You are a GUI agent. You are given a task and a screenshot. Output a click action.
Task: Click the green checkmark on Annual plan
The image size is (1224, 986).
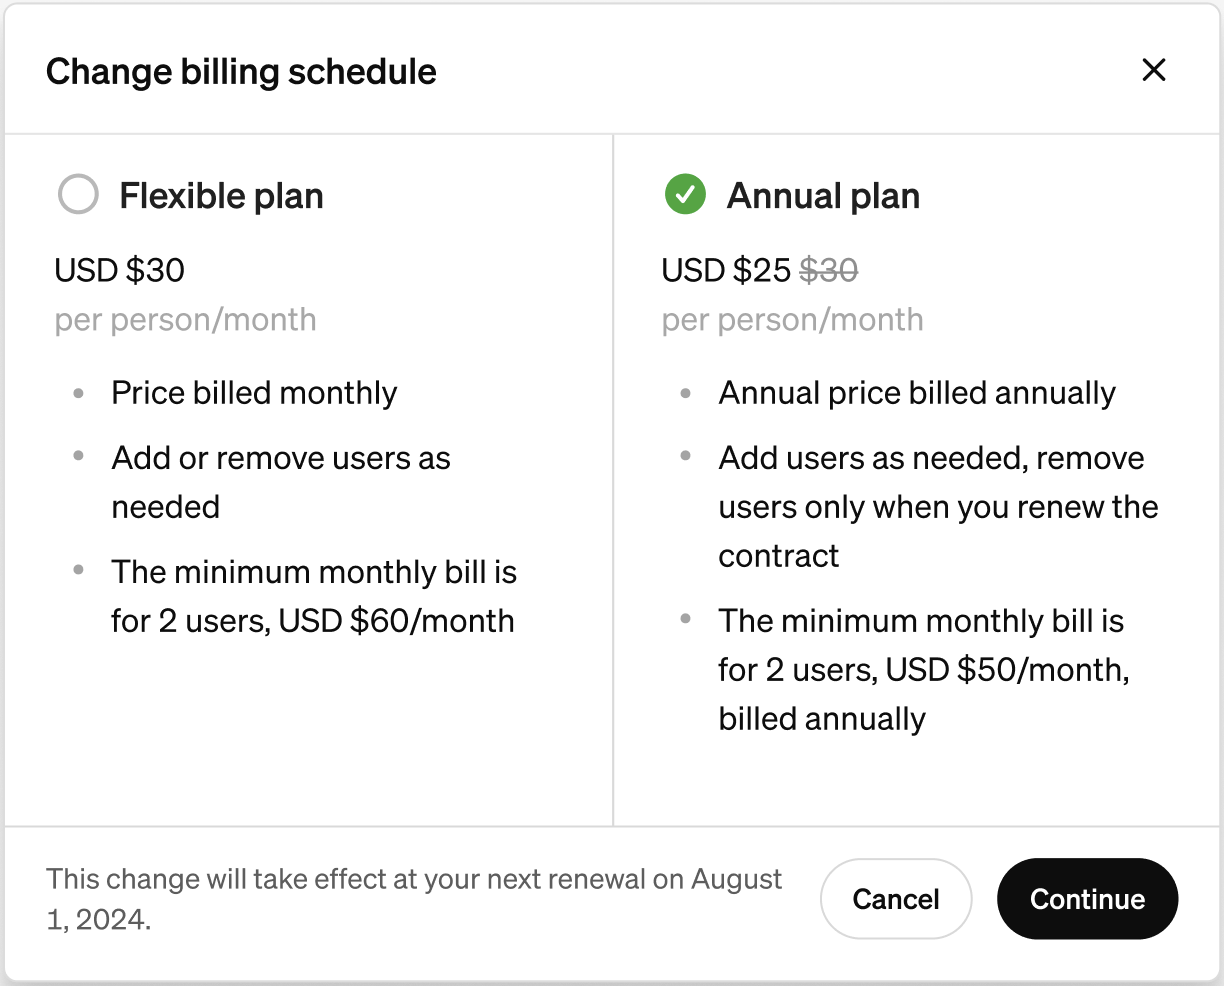[x=684, y=195]
